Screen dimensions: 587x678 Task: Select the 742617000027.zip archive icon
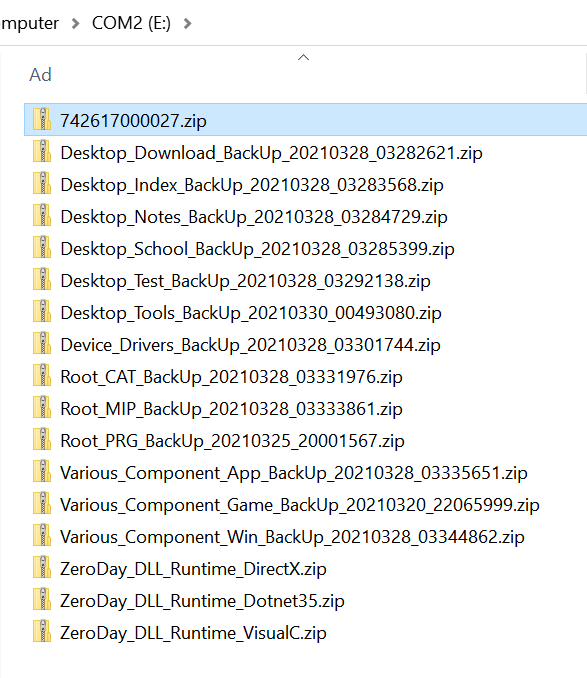[42, 119]
